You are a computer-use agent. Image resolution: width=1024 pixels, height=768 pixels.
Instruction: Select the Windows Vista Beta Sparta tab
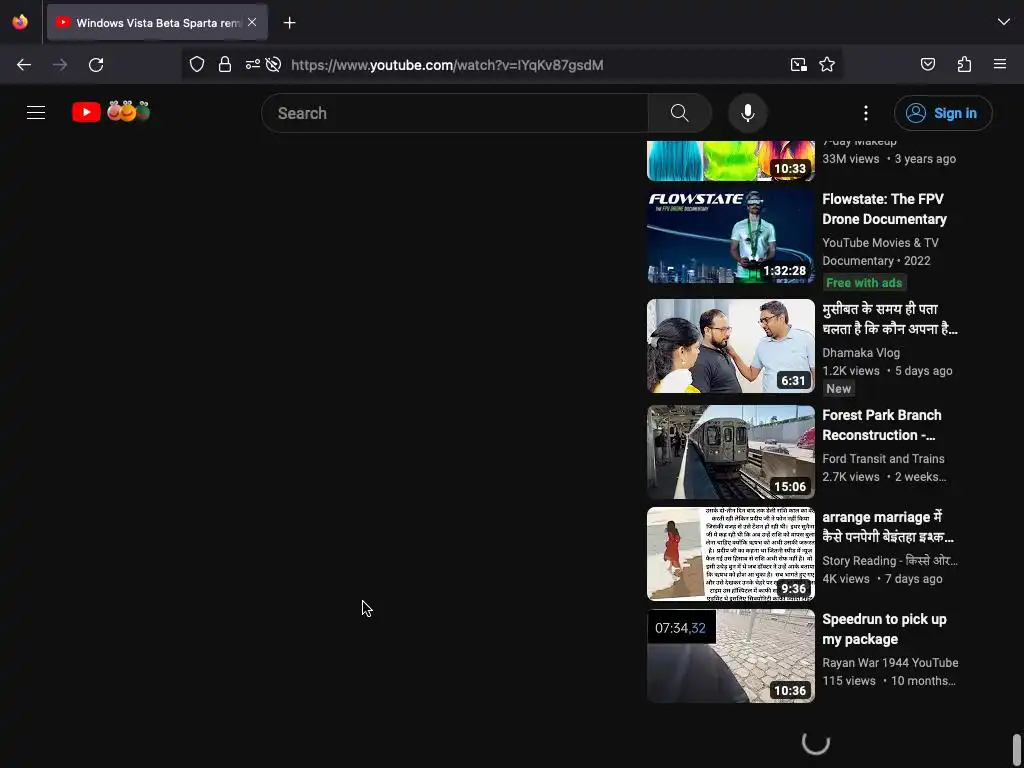point(157,22)
